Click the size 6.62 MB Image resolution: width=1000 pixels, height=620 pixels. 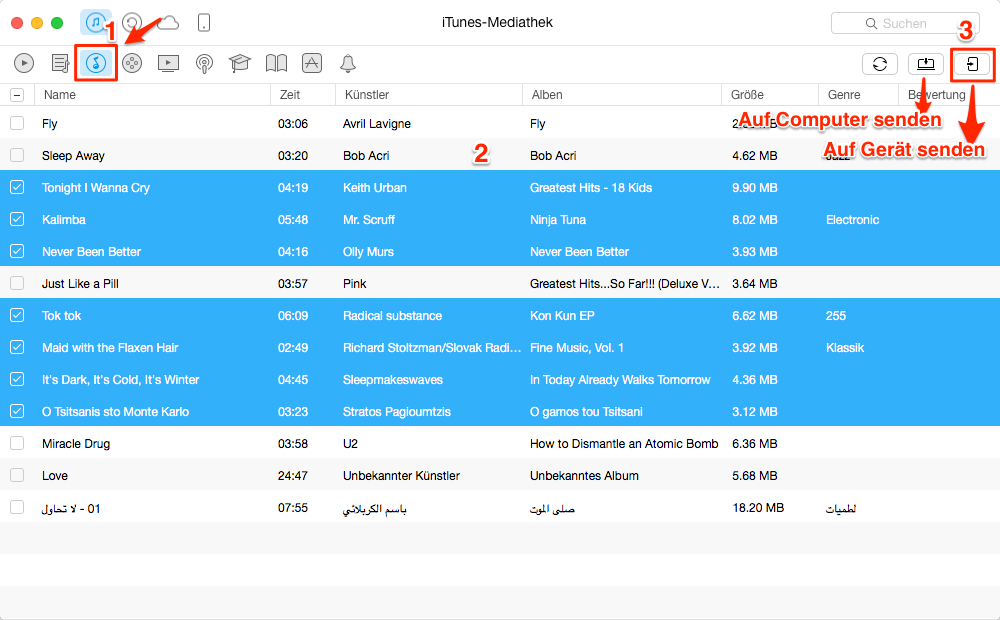(754, 316)
